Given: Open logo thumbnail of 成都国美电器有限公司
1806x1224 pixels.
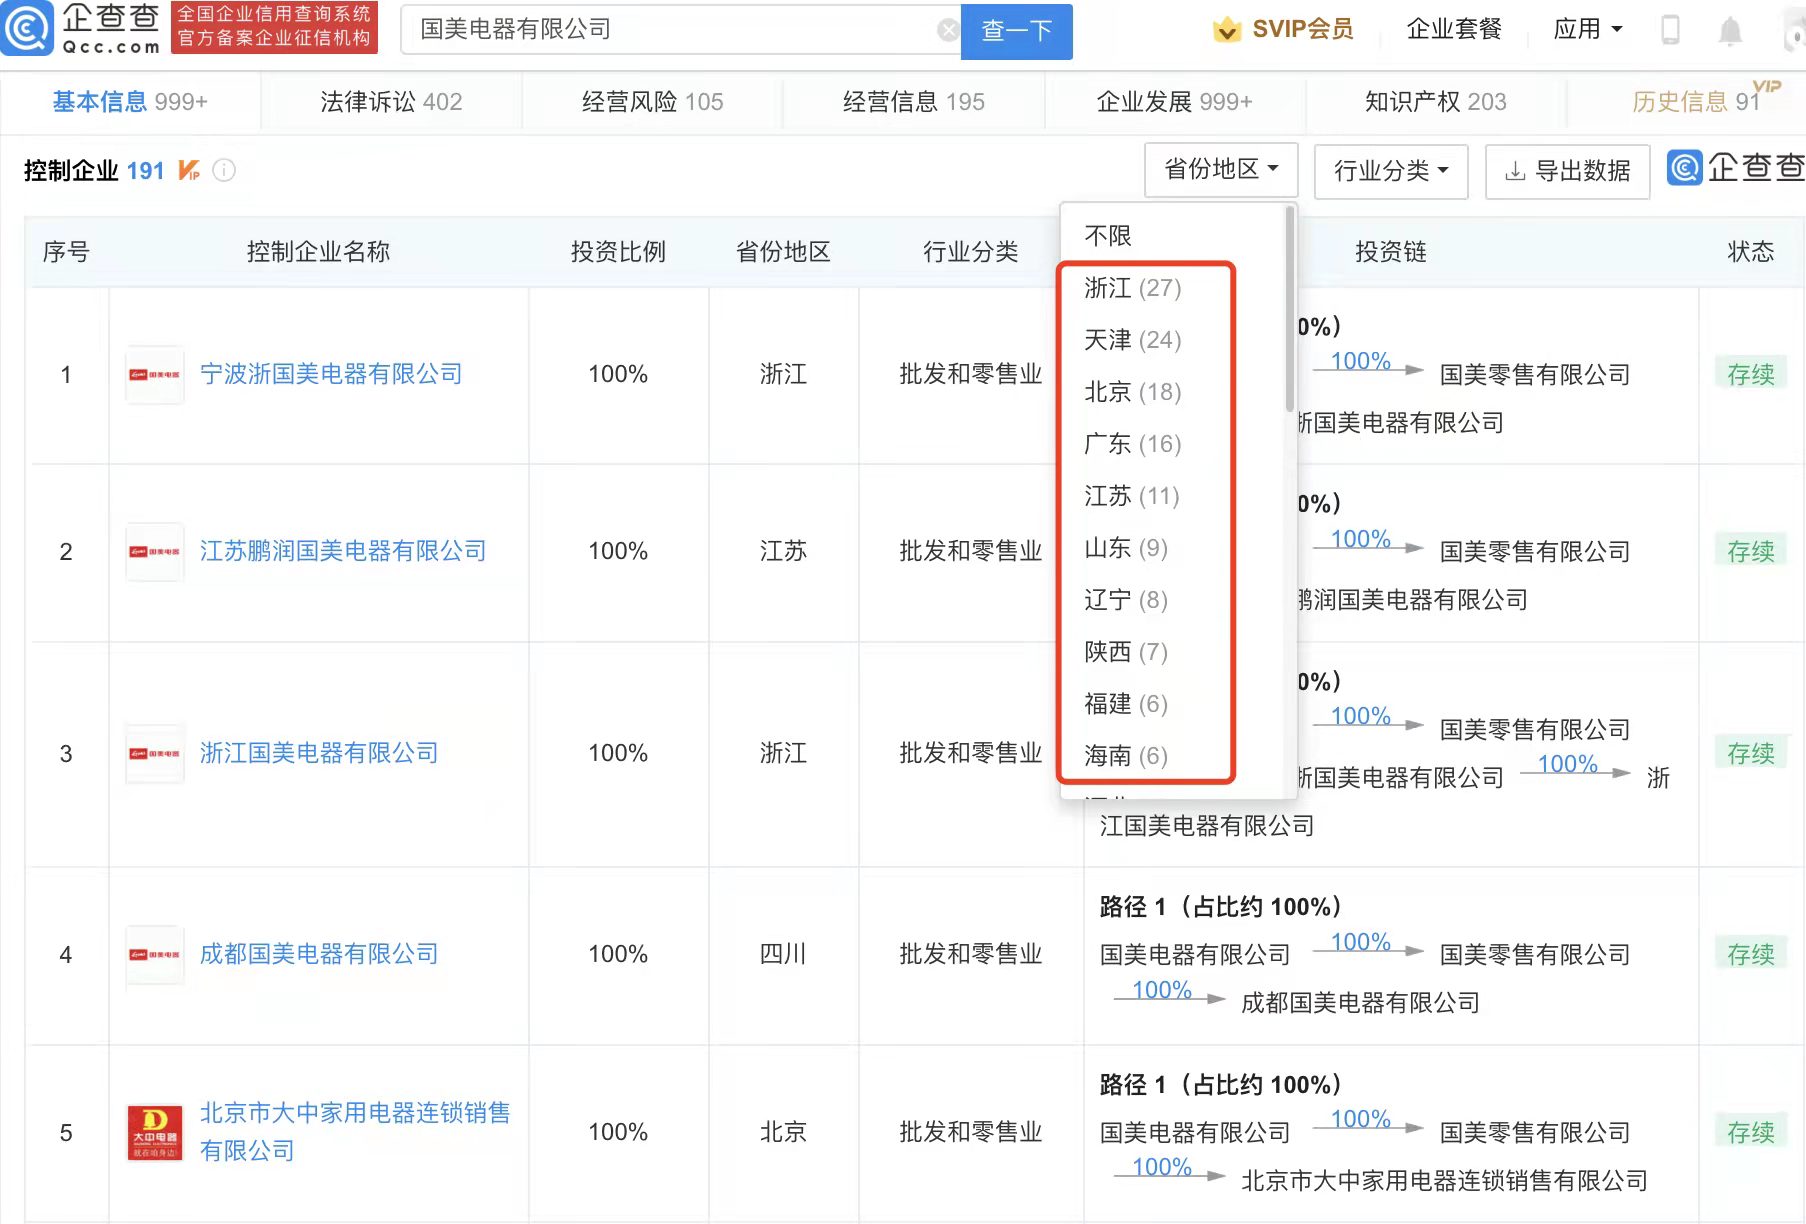Looking at the screenshot, I should click(x=155, y=955).
